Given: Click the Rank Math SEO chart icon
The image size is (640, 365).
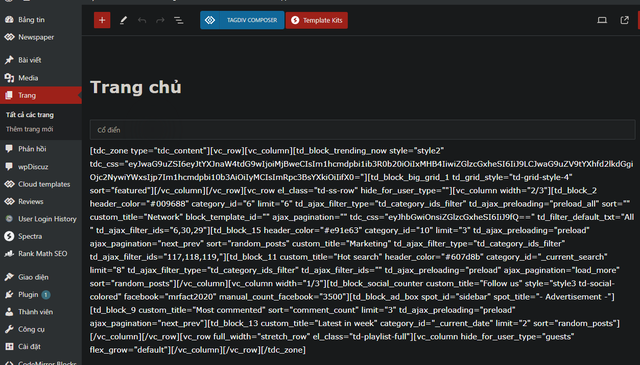Looking at the screenshot, I should [9, 254].
